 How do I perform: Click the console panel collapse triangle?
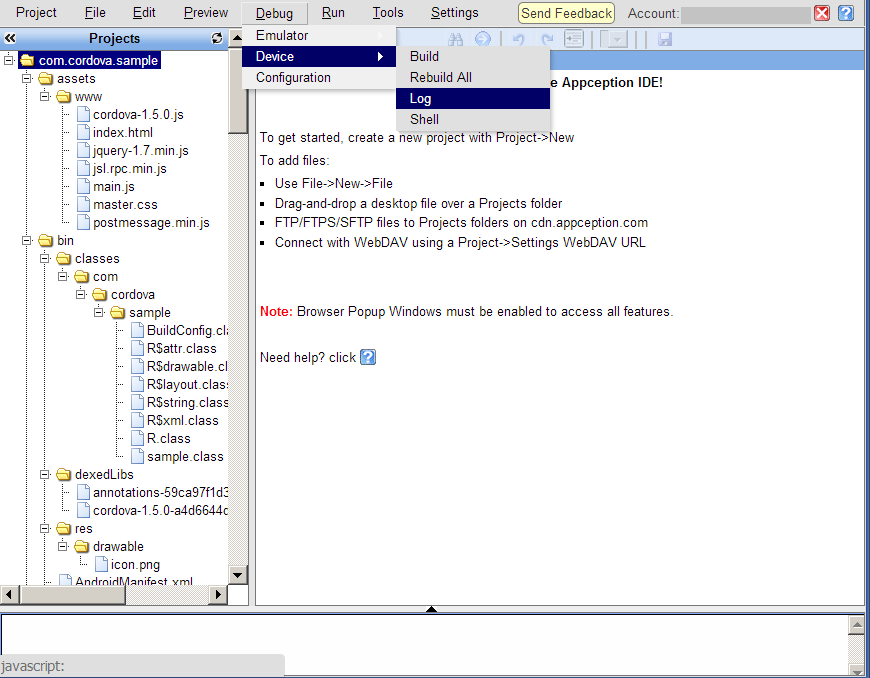(x=431, y=609)
